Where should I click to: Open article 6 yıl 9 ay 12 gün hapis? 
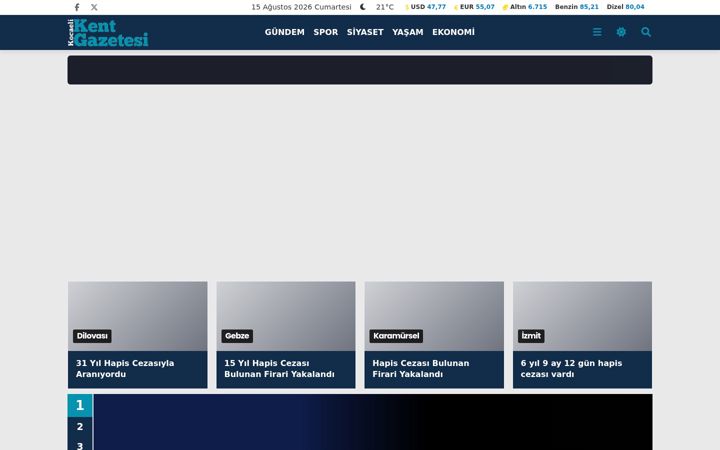[571, 369]
